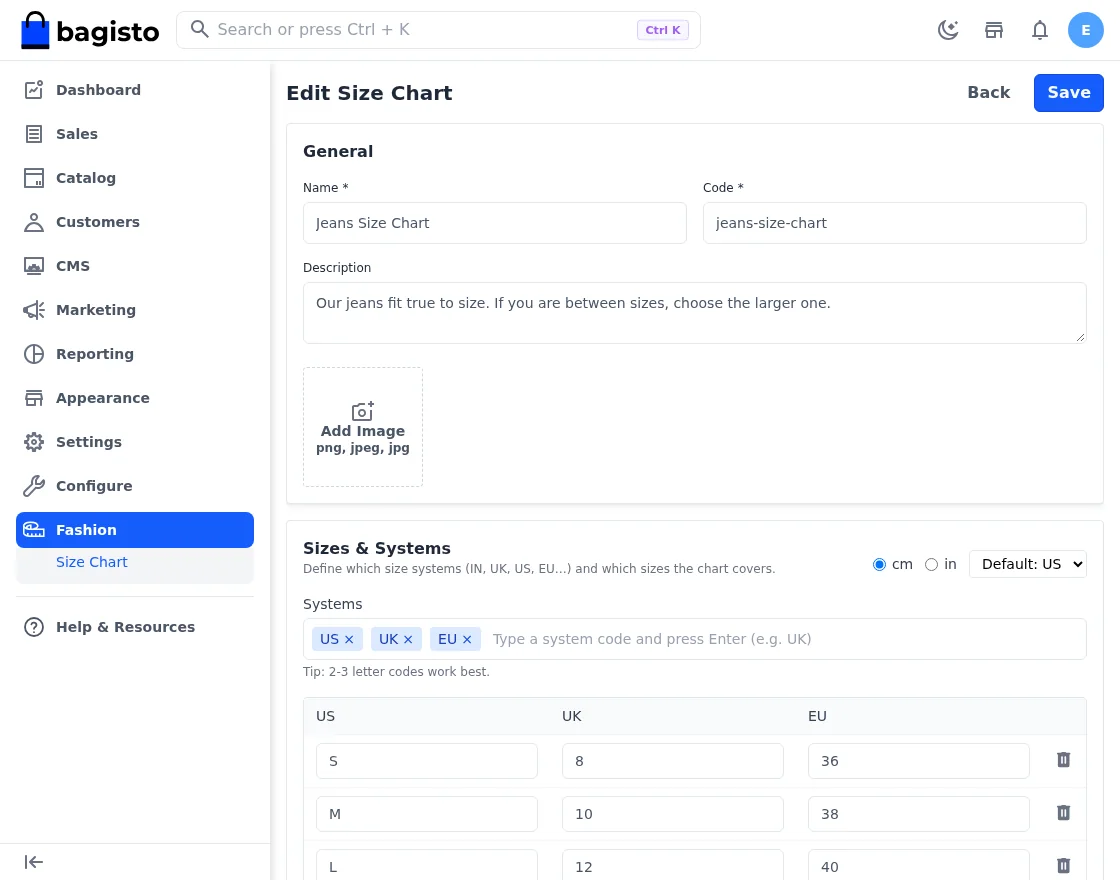The height and width of the screenshot is (880, 1120).
Task: Edit the EU size 36 field
Action: tap(919, 761)
